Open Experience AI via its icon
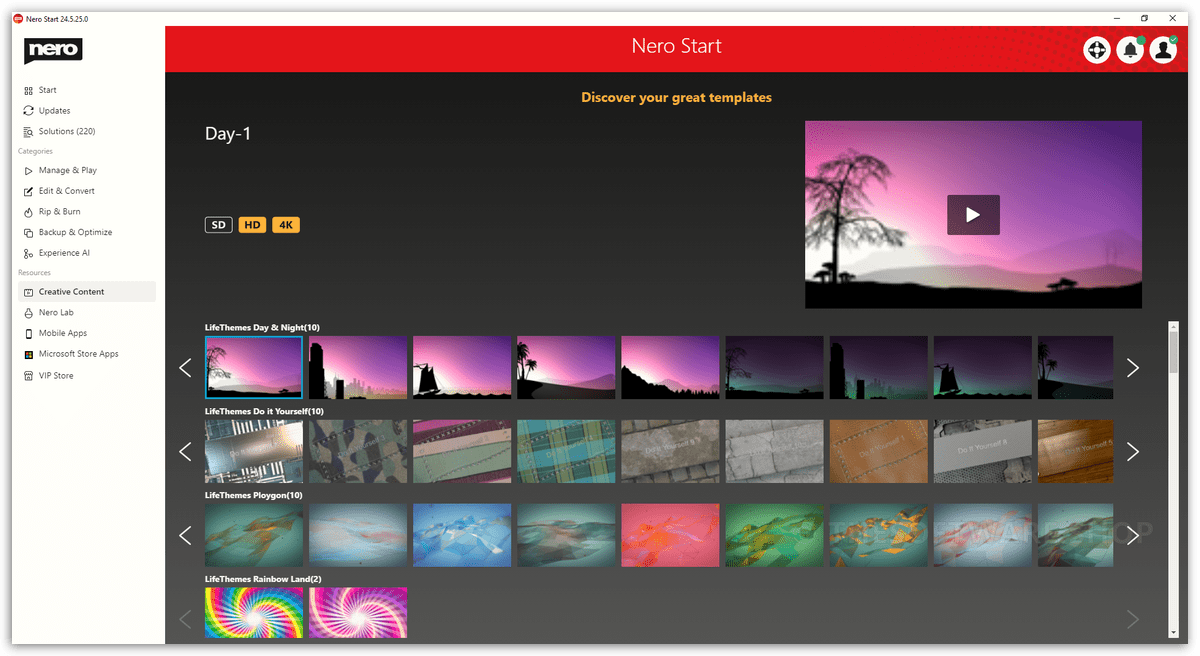 pyautogui.click(x=29, y=254)
